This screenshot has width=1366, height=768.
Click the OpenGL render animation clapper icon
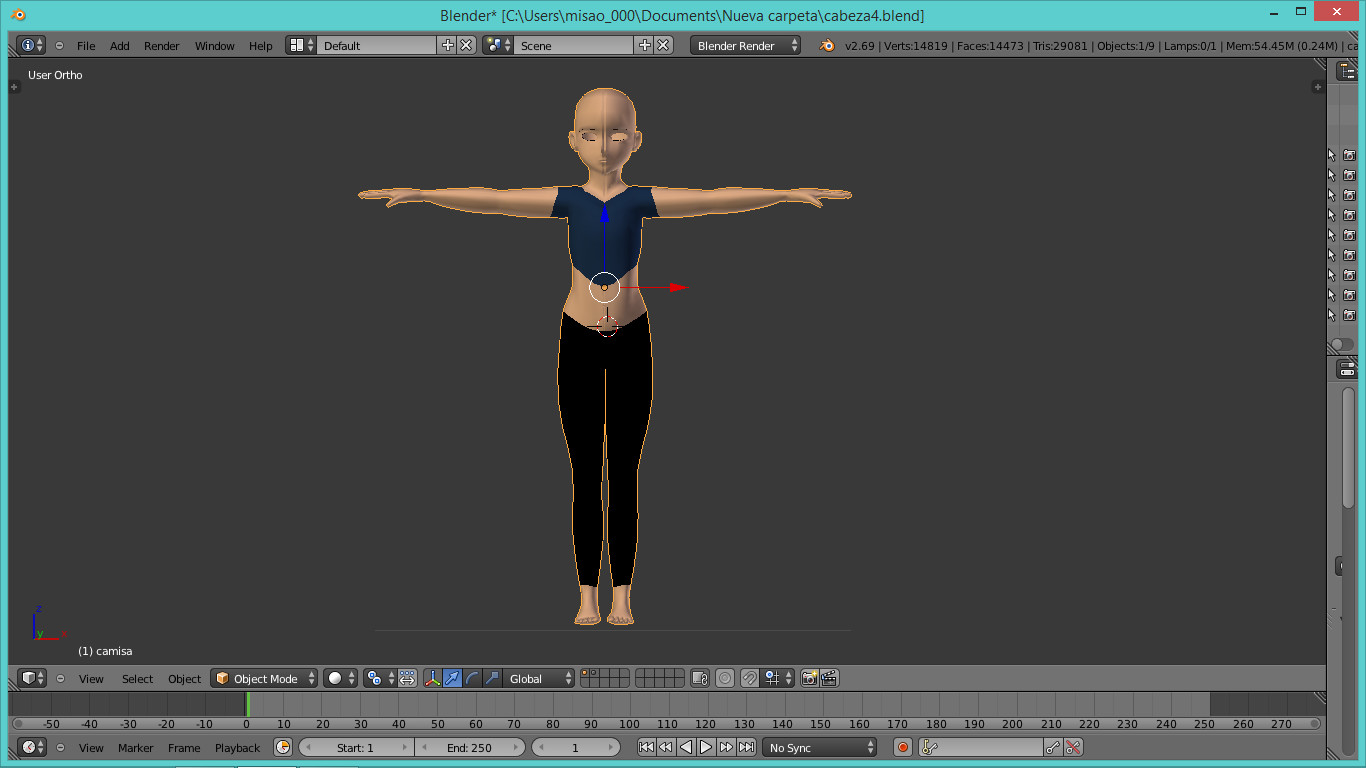[x=828, y=678]
